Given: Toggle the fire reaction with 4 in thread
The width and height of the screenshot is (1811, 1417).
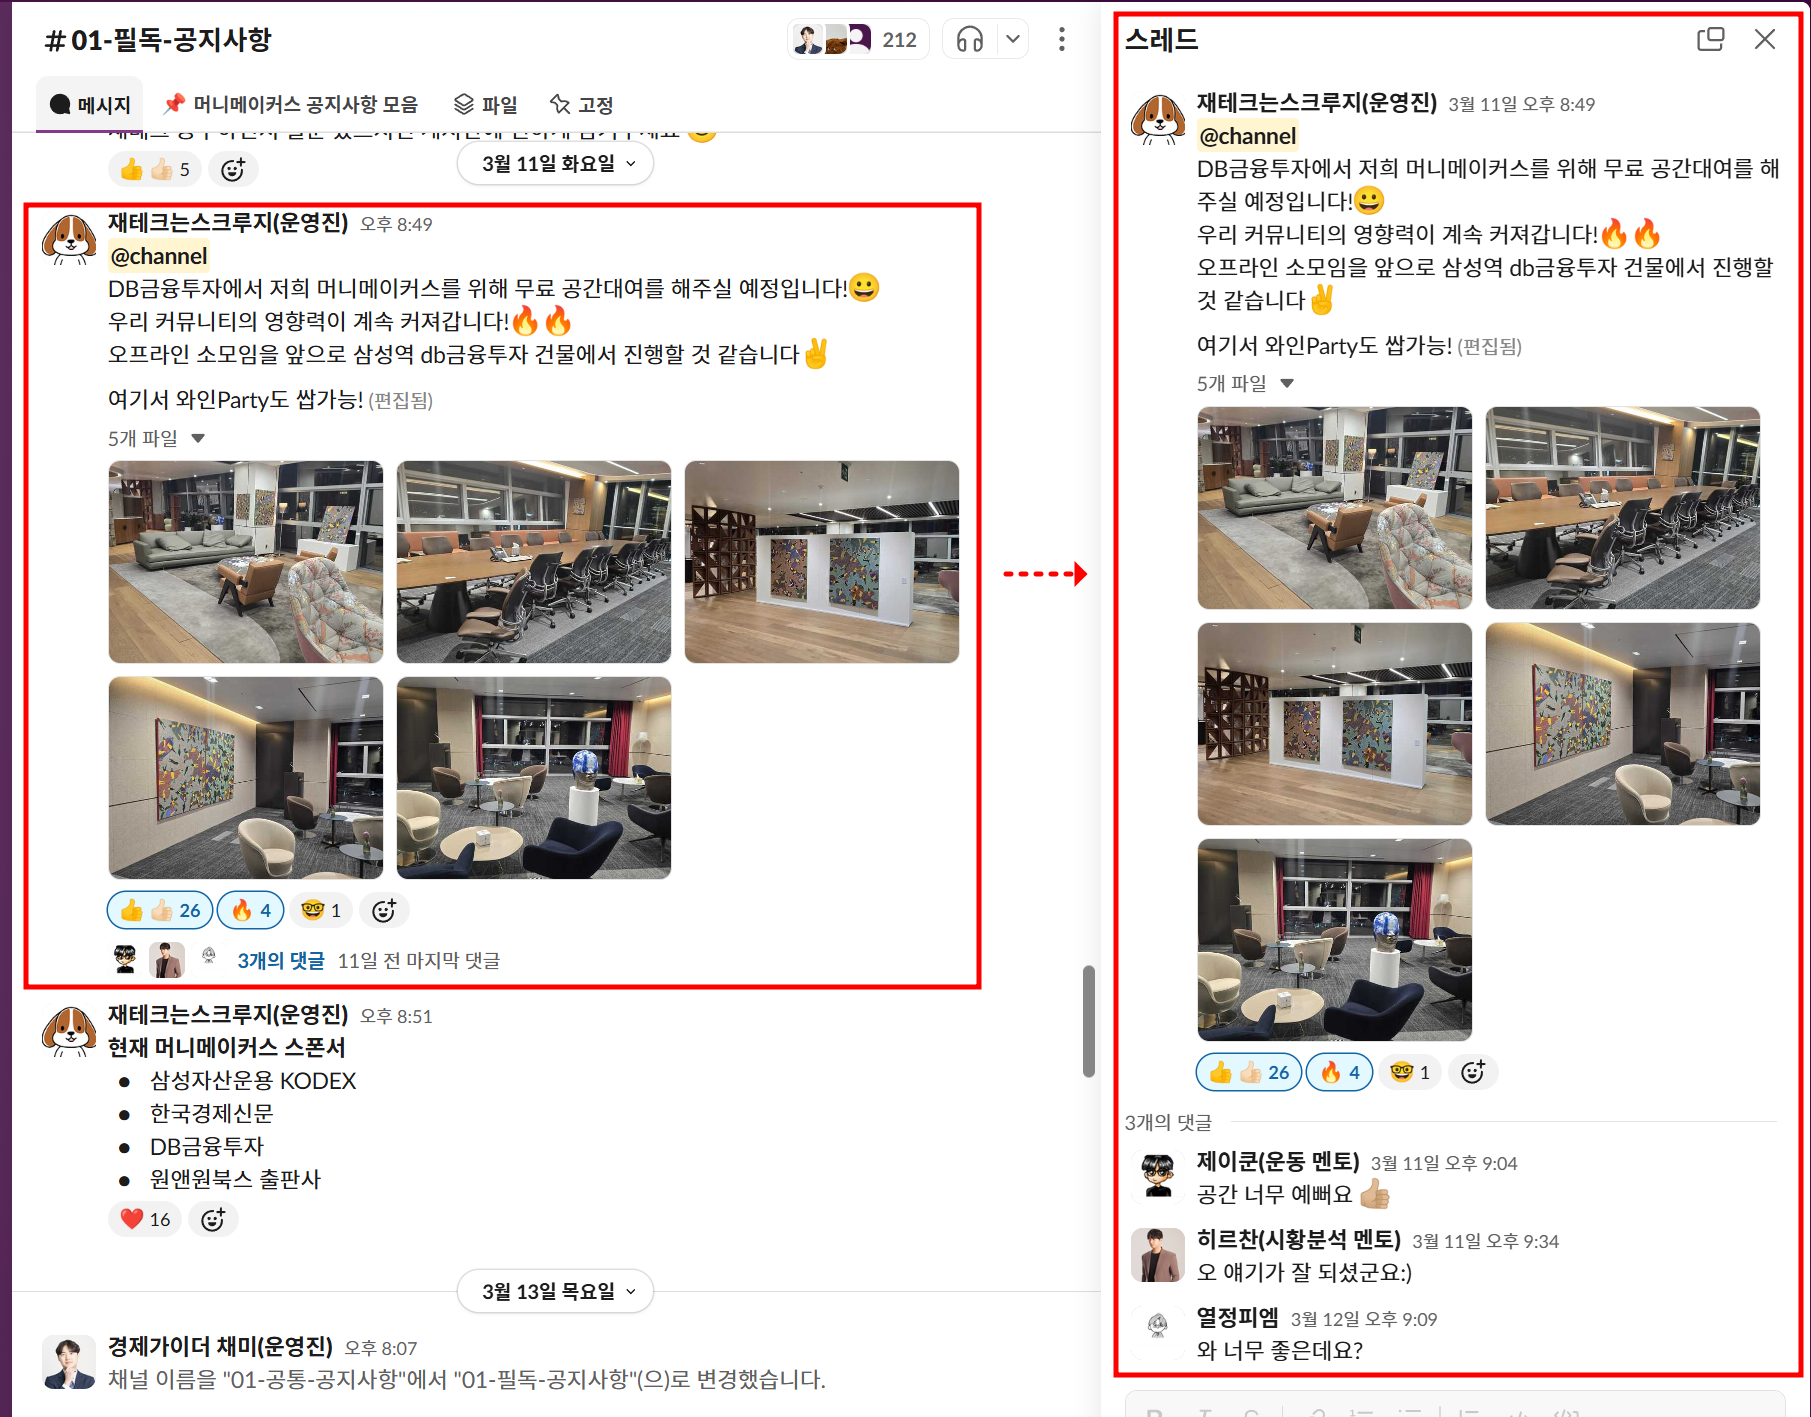Looking at the screenshot, I should (x=1339, y=1073).
